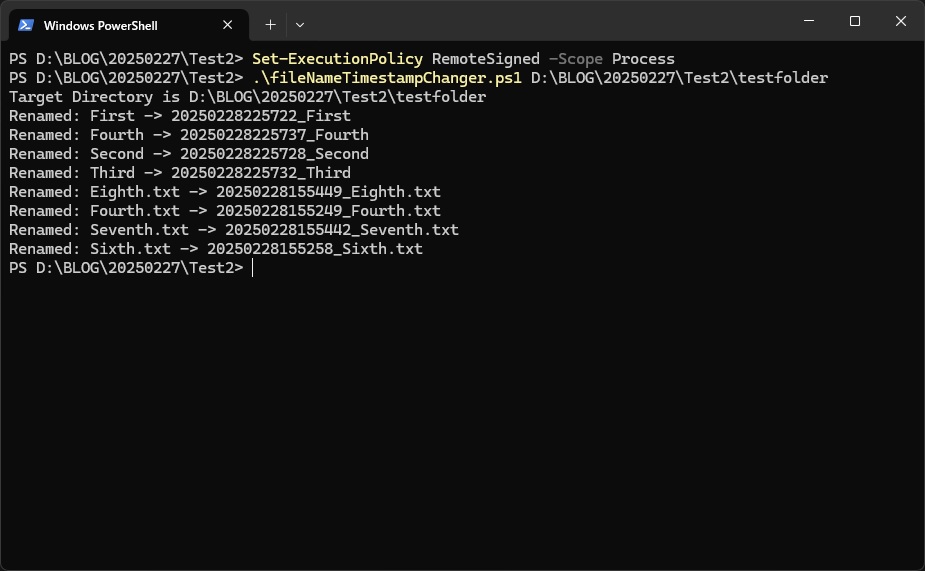Click the fileNameTimestampChanger.ps1 command text

click(x=387, y=78)
